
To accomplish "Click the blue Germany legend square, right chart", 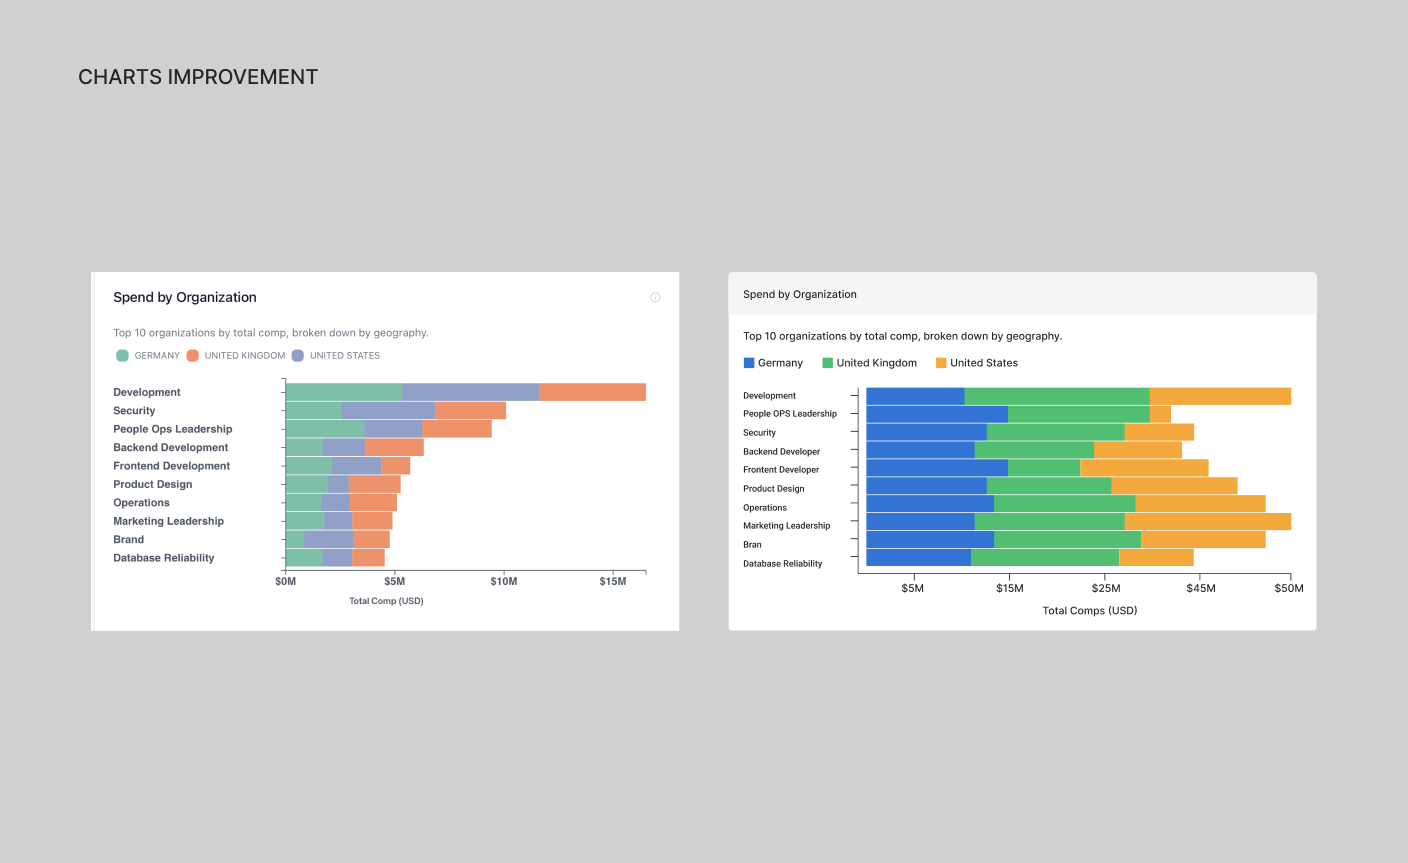I will click(749, 363).
